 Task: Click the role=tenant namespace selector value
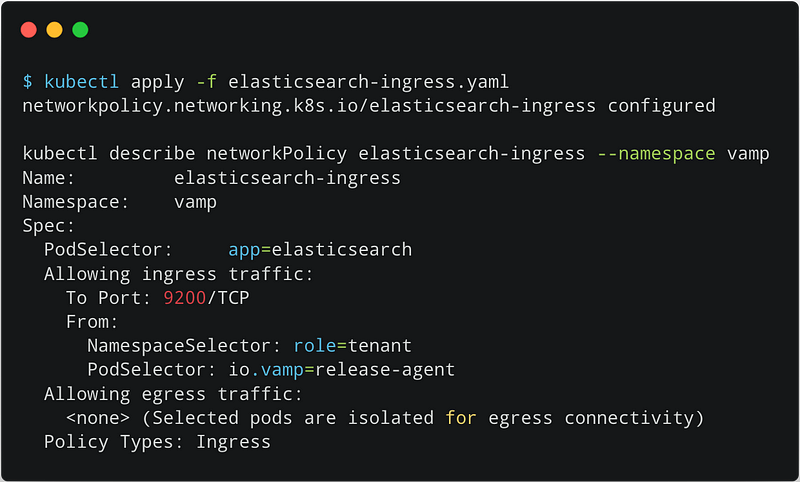pyautogui.click(x=353, y=346)
